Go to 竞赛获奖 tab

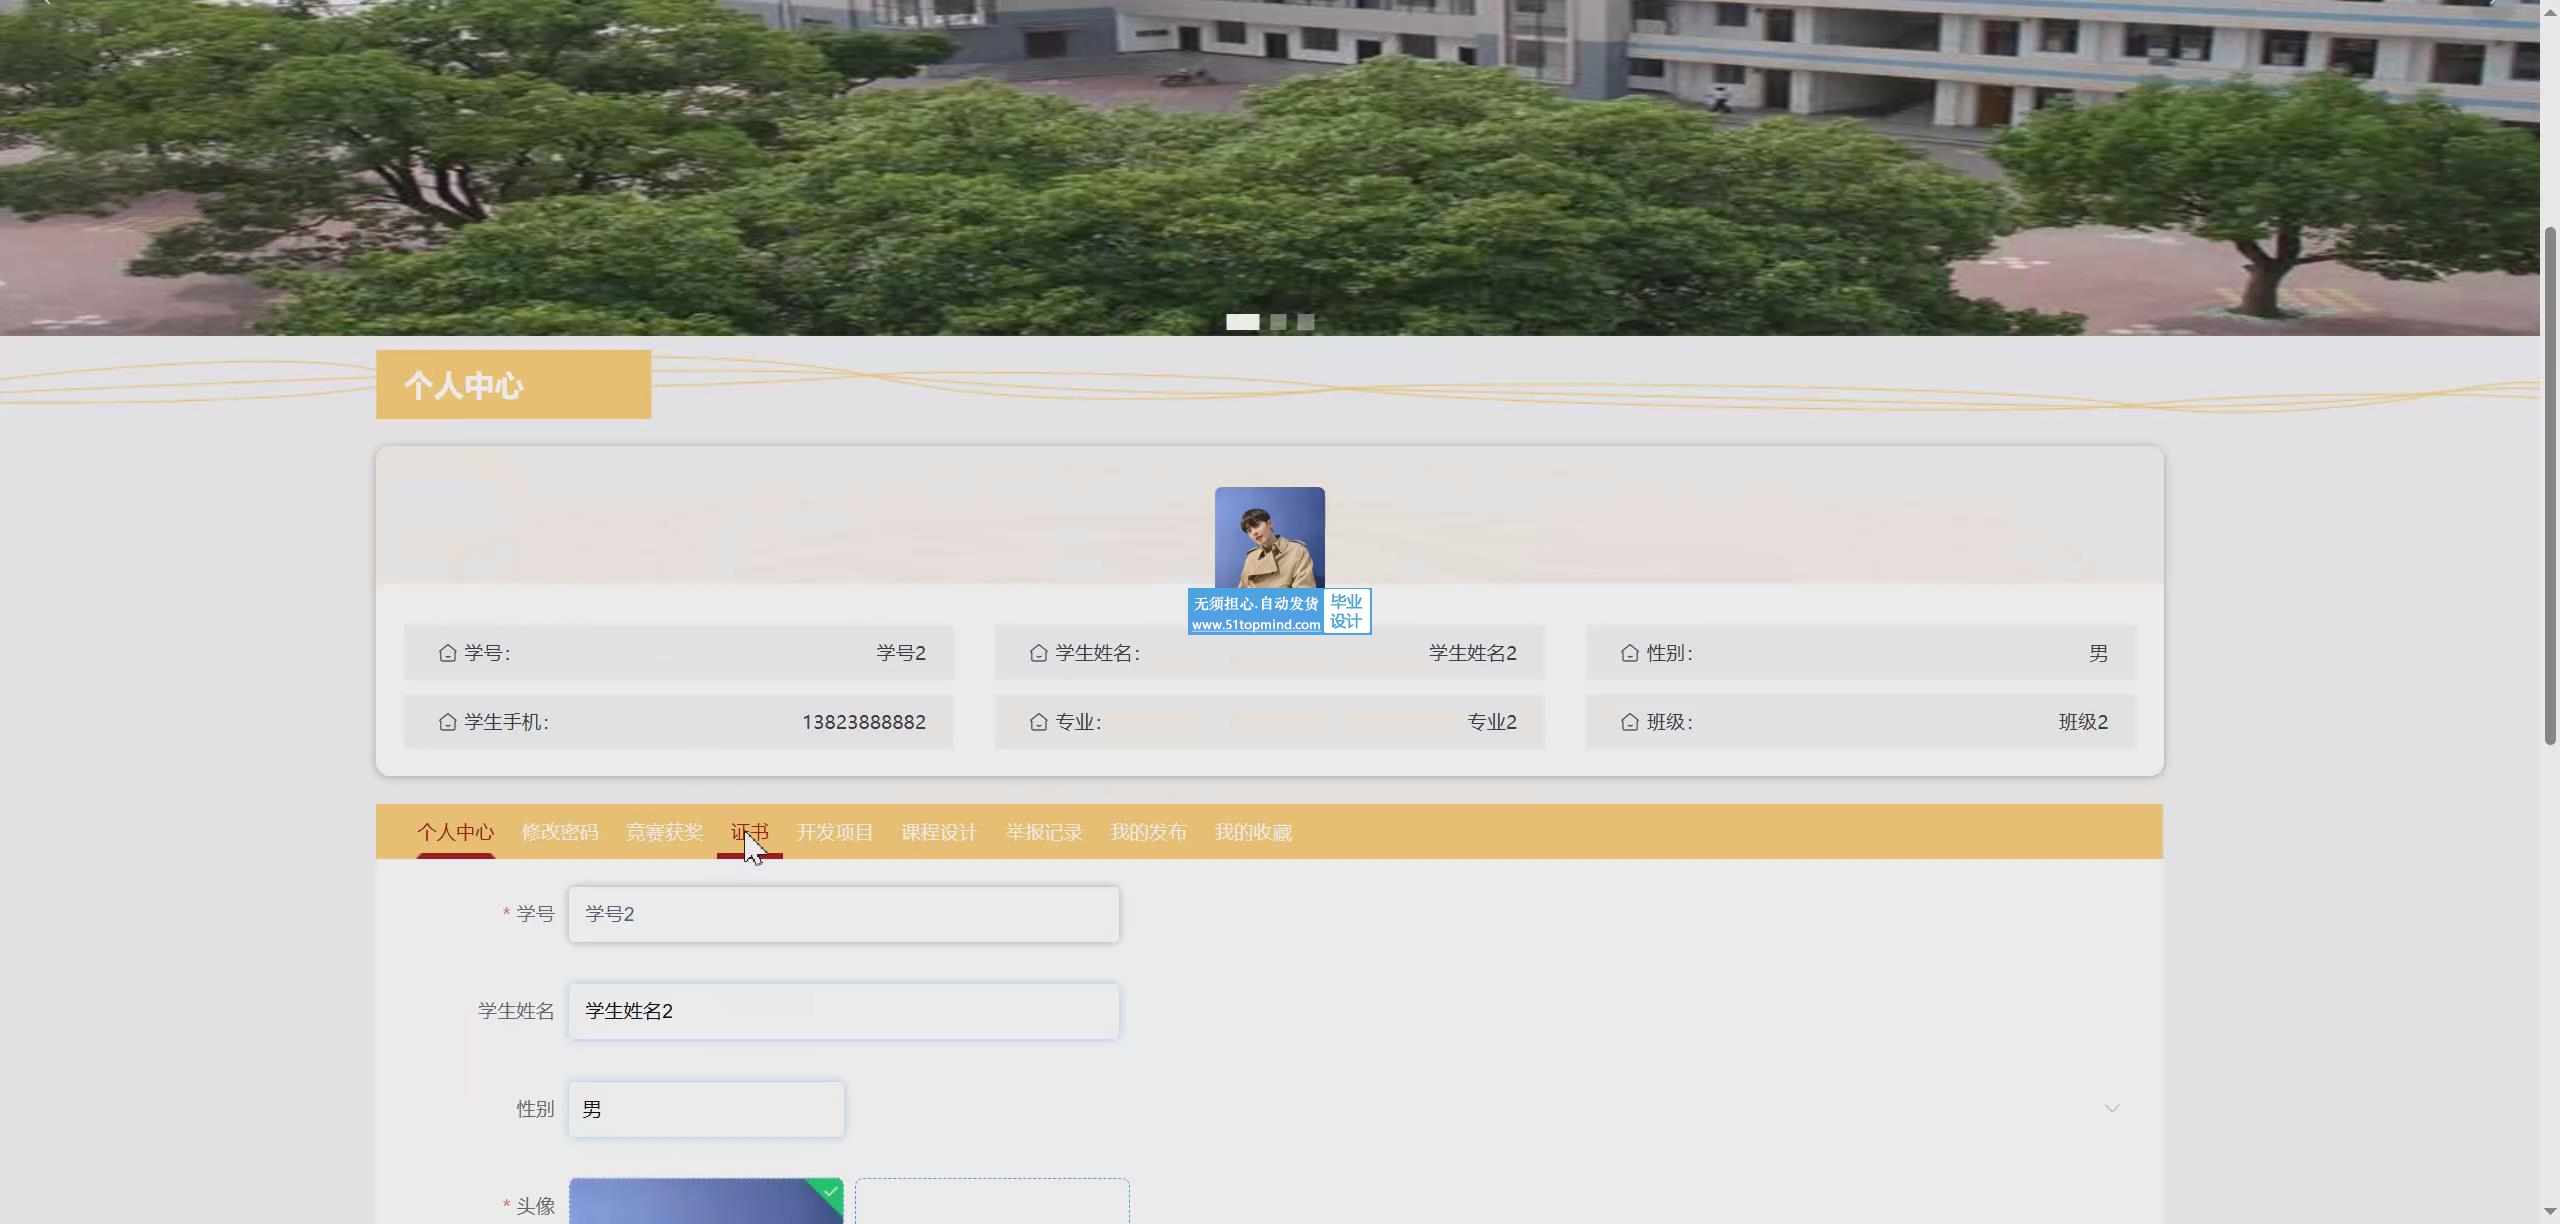point(664,832)
